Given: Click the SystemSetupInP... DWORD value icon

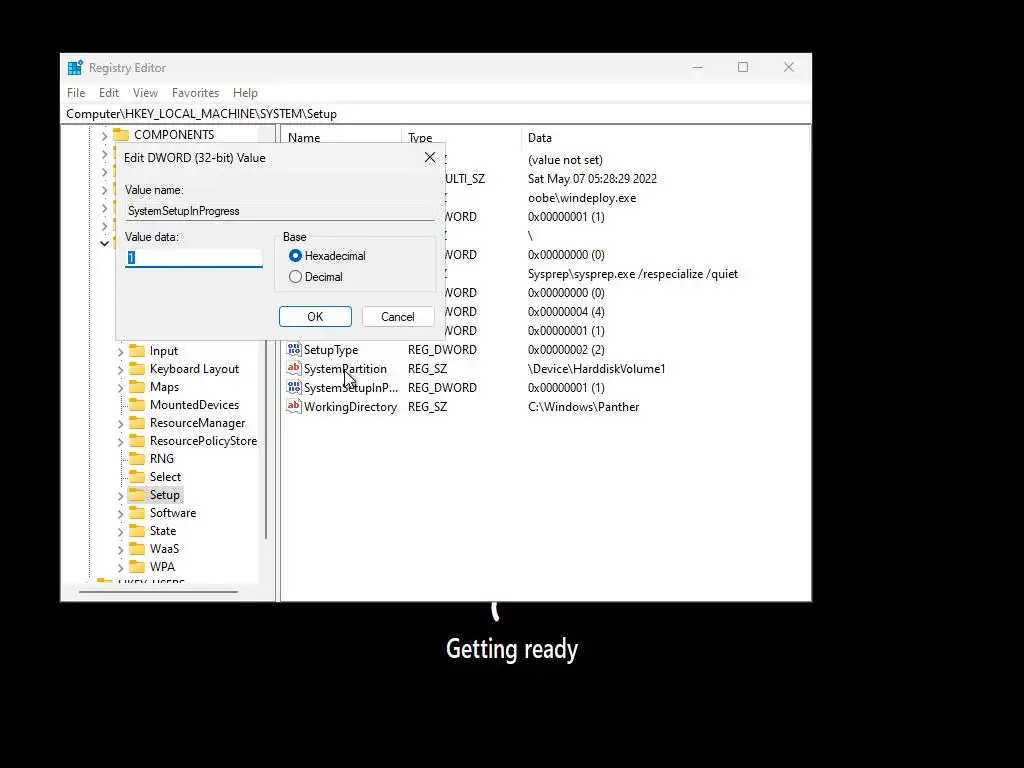Looking at the screenshot, I should click(x=294, y=387).
